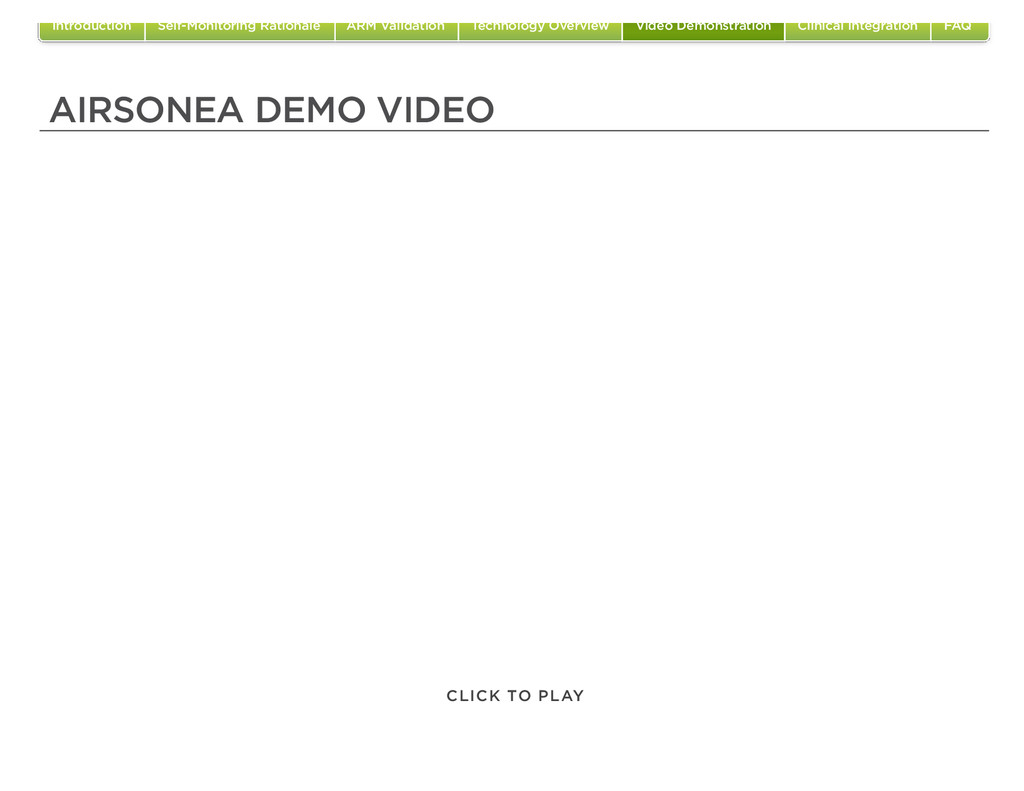
Task: Navigate to the Introduction section
Action: (92, 31)
